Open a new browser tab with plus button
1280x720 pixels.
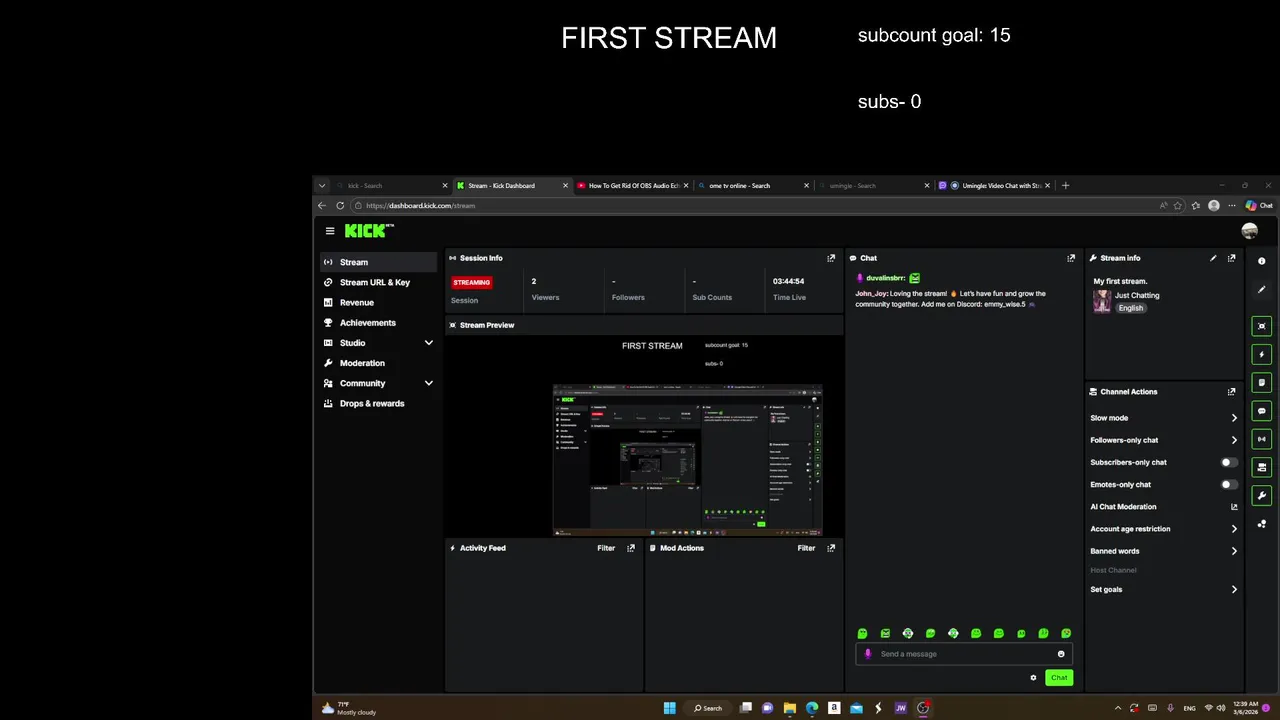click(1065, 186)
